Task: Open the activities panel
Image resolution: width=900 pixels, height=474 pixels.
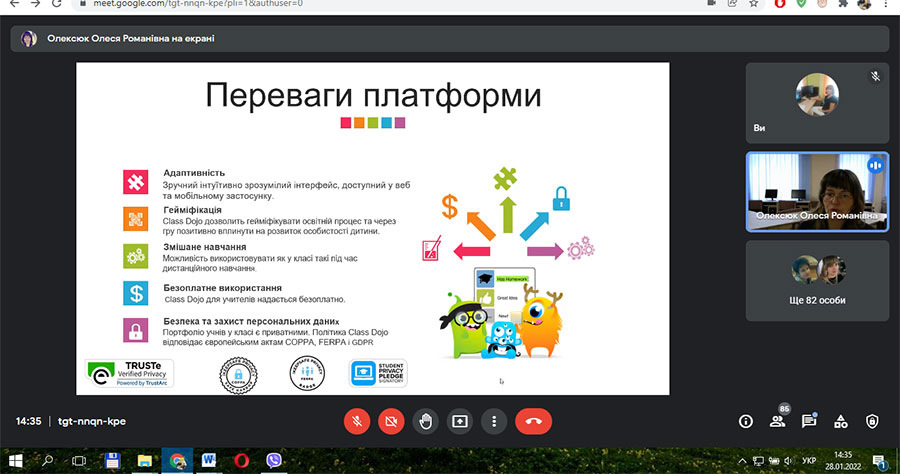Action: click(840, 422)
